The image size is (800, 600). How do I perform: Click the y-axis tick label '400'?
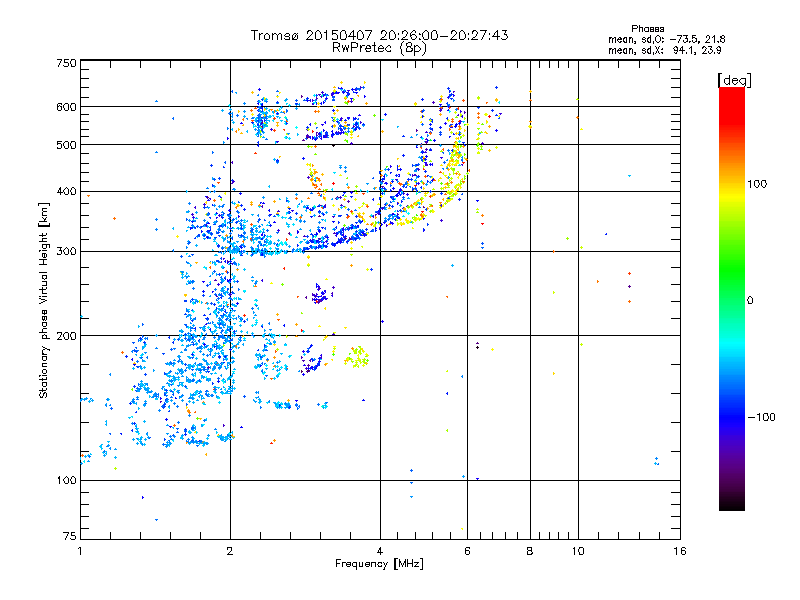66,192
